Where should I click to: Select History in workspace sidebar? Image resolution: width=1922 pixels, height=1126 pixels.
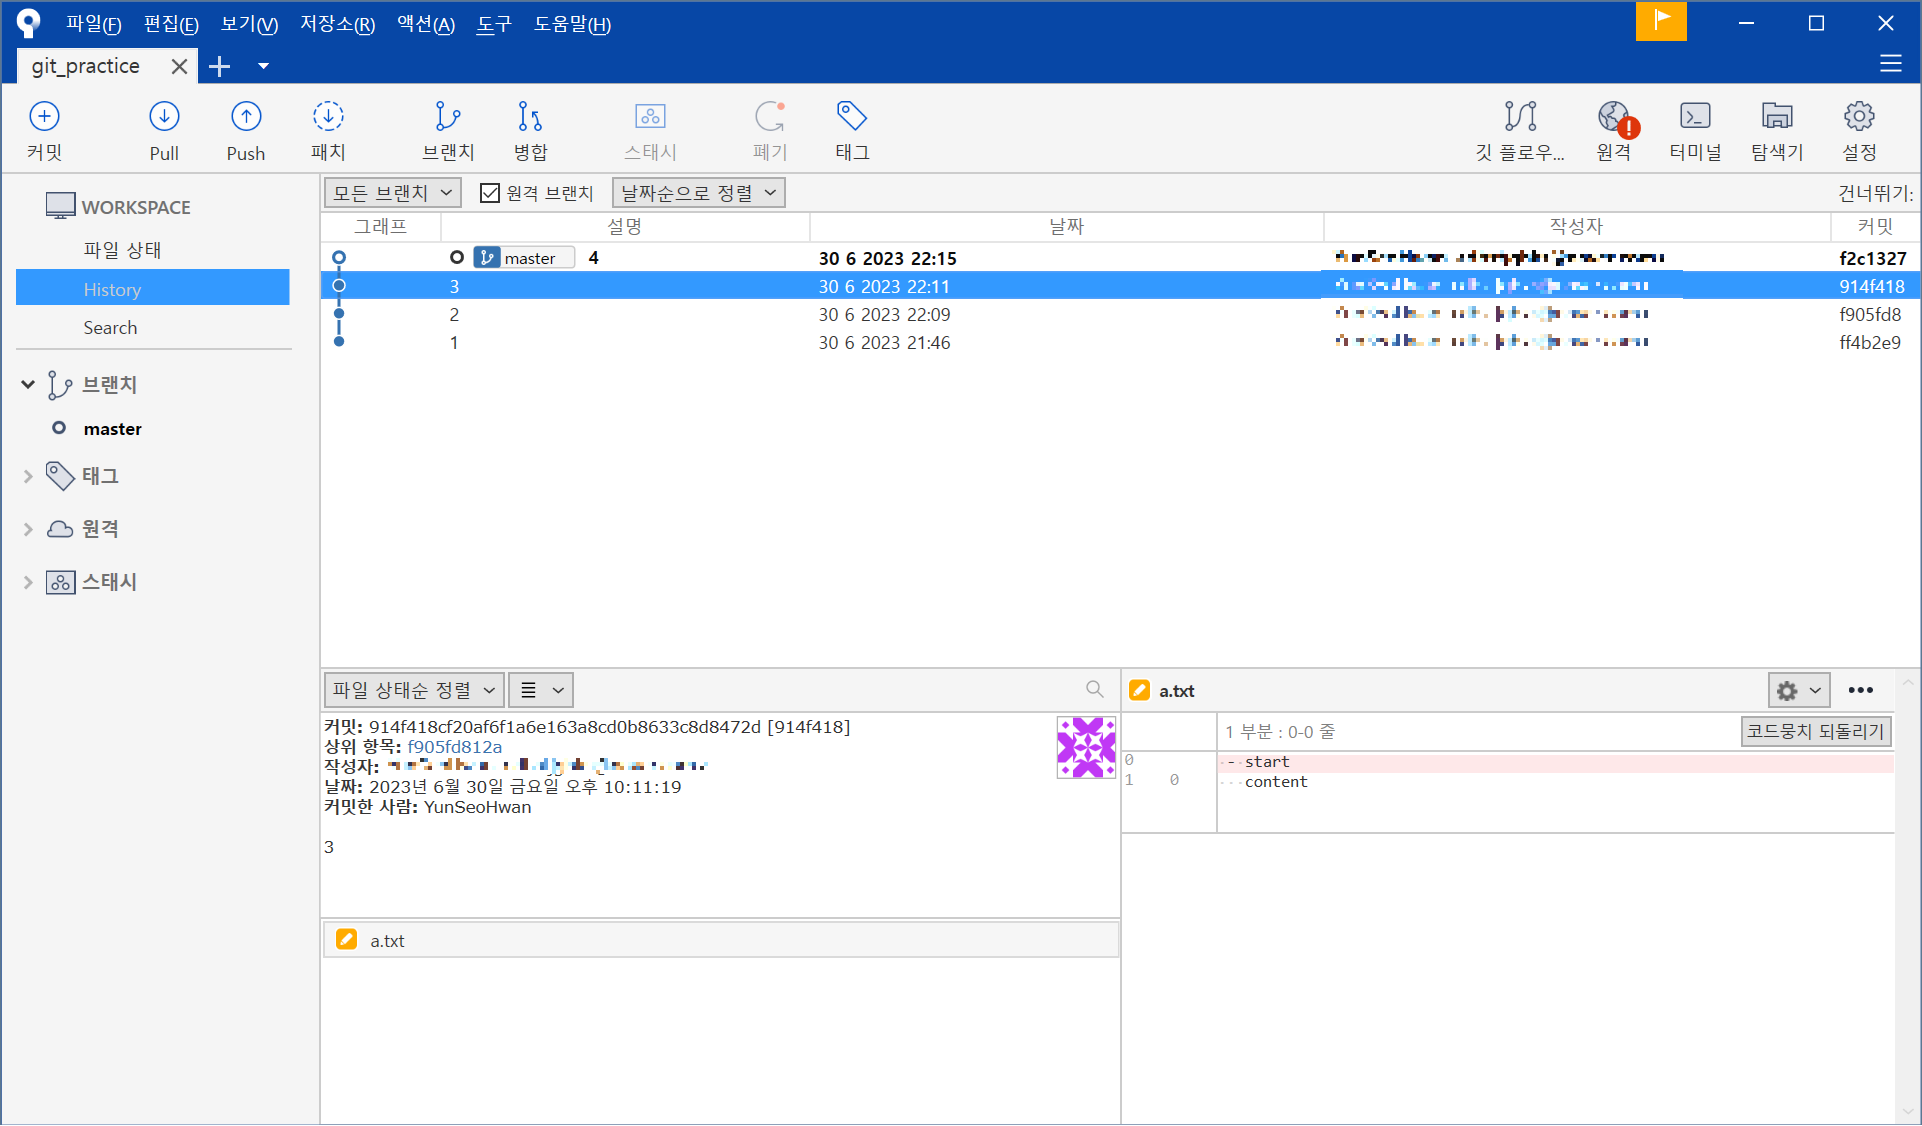pyautogui.click(x=152, y=288)
